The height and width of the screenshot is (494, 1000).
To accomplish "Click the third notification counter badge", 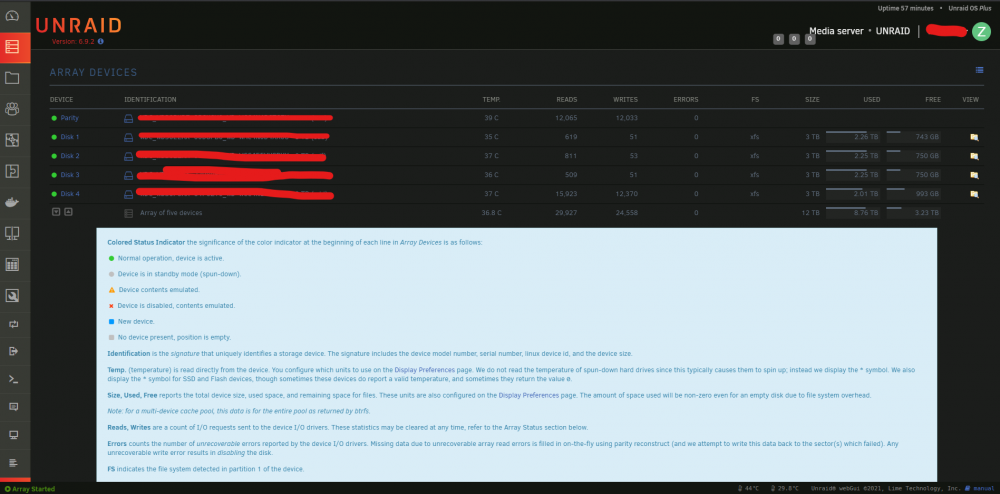I will tap(810, 40).
